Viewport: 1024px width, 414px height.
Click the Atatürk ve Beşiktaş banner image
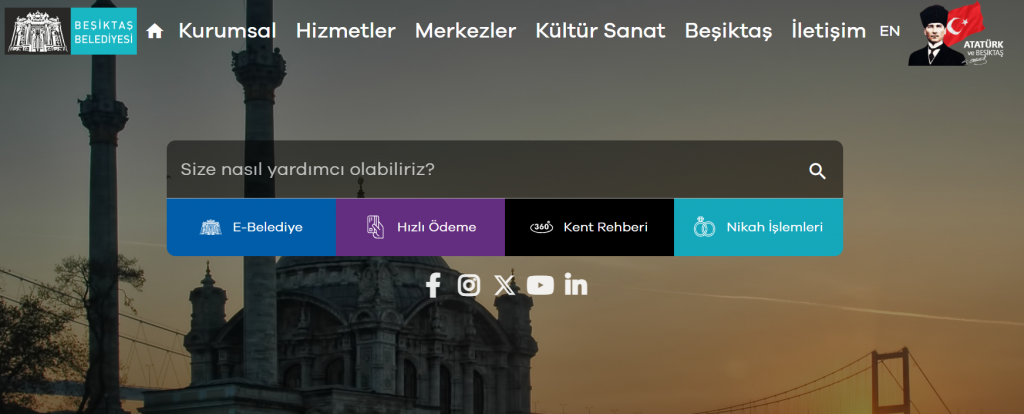[x=946, y=34]
